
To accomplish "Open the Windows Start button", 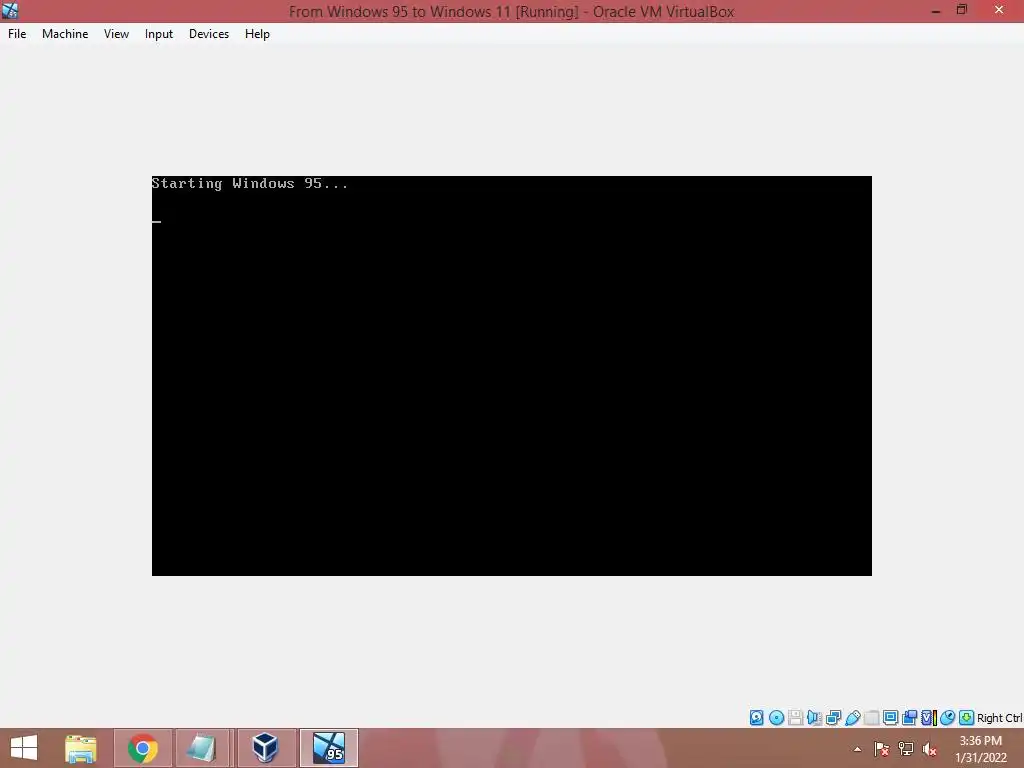I will (24, 748).
